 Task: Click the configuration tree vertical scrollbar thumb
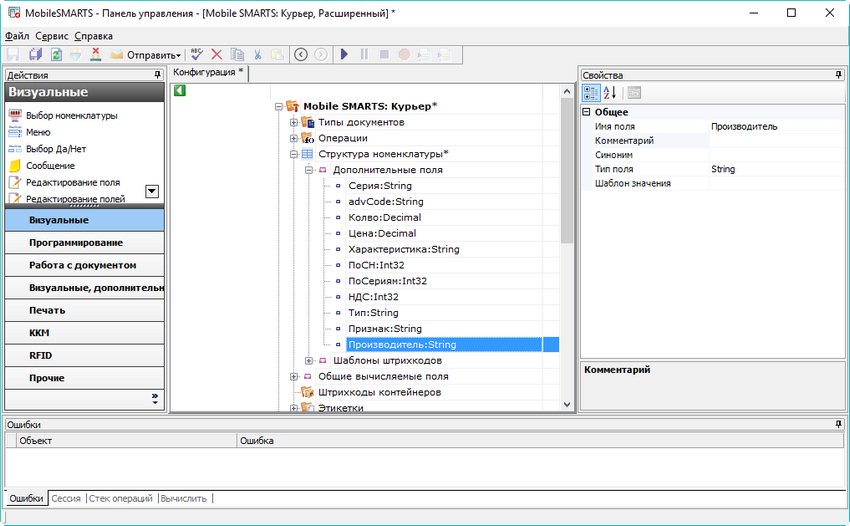(x=567, y=171)
